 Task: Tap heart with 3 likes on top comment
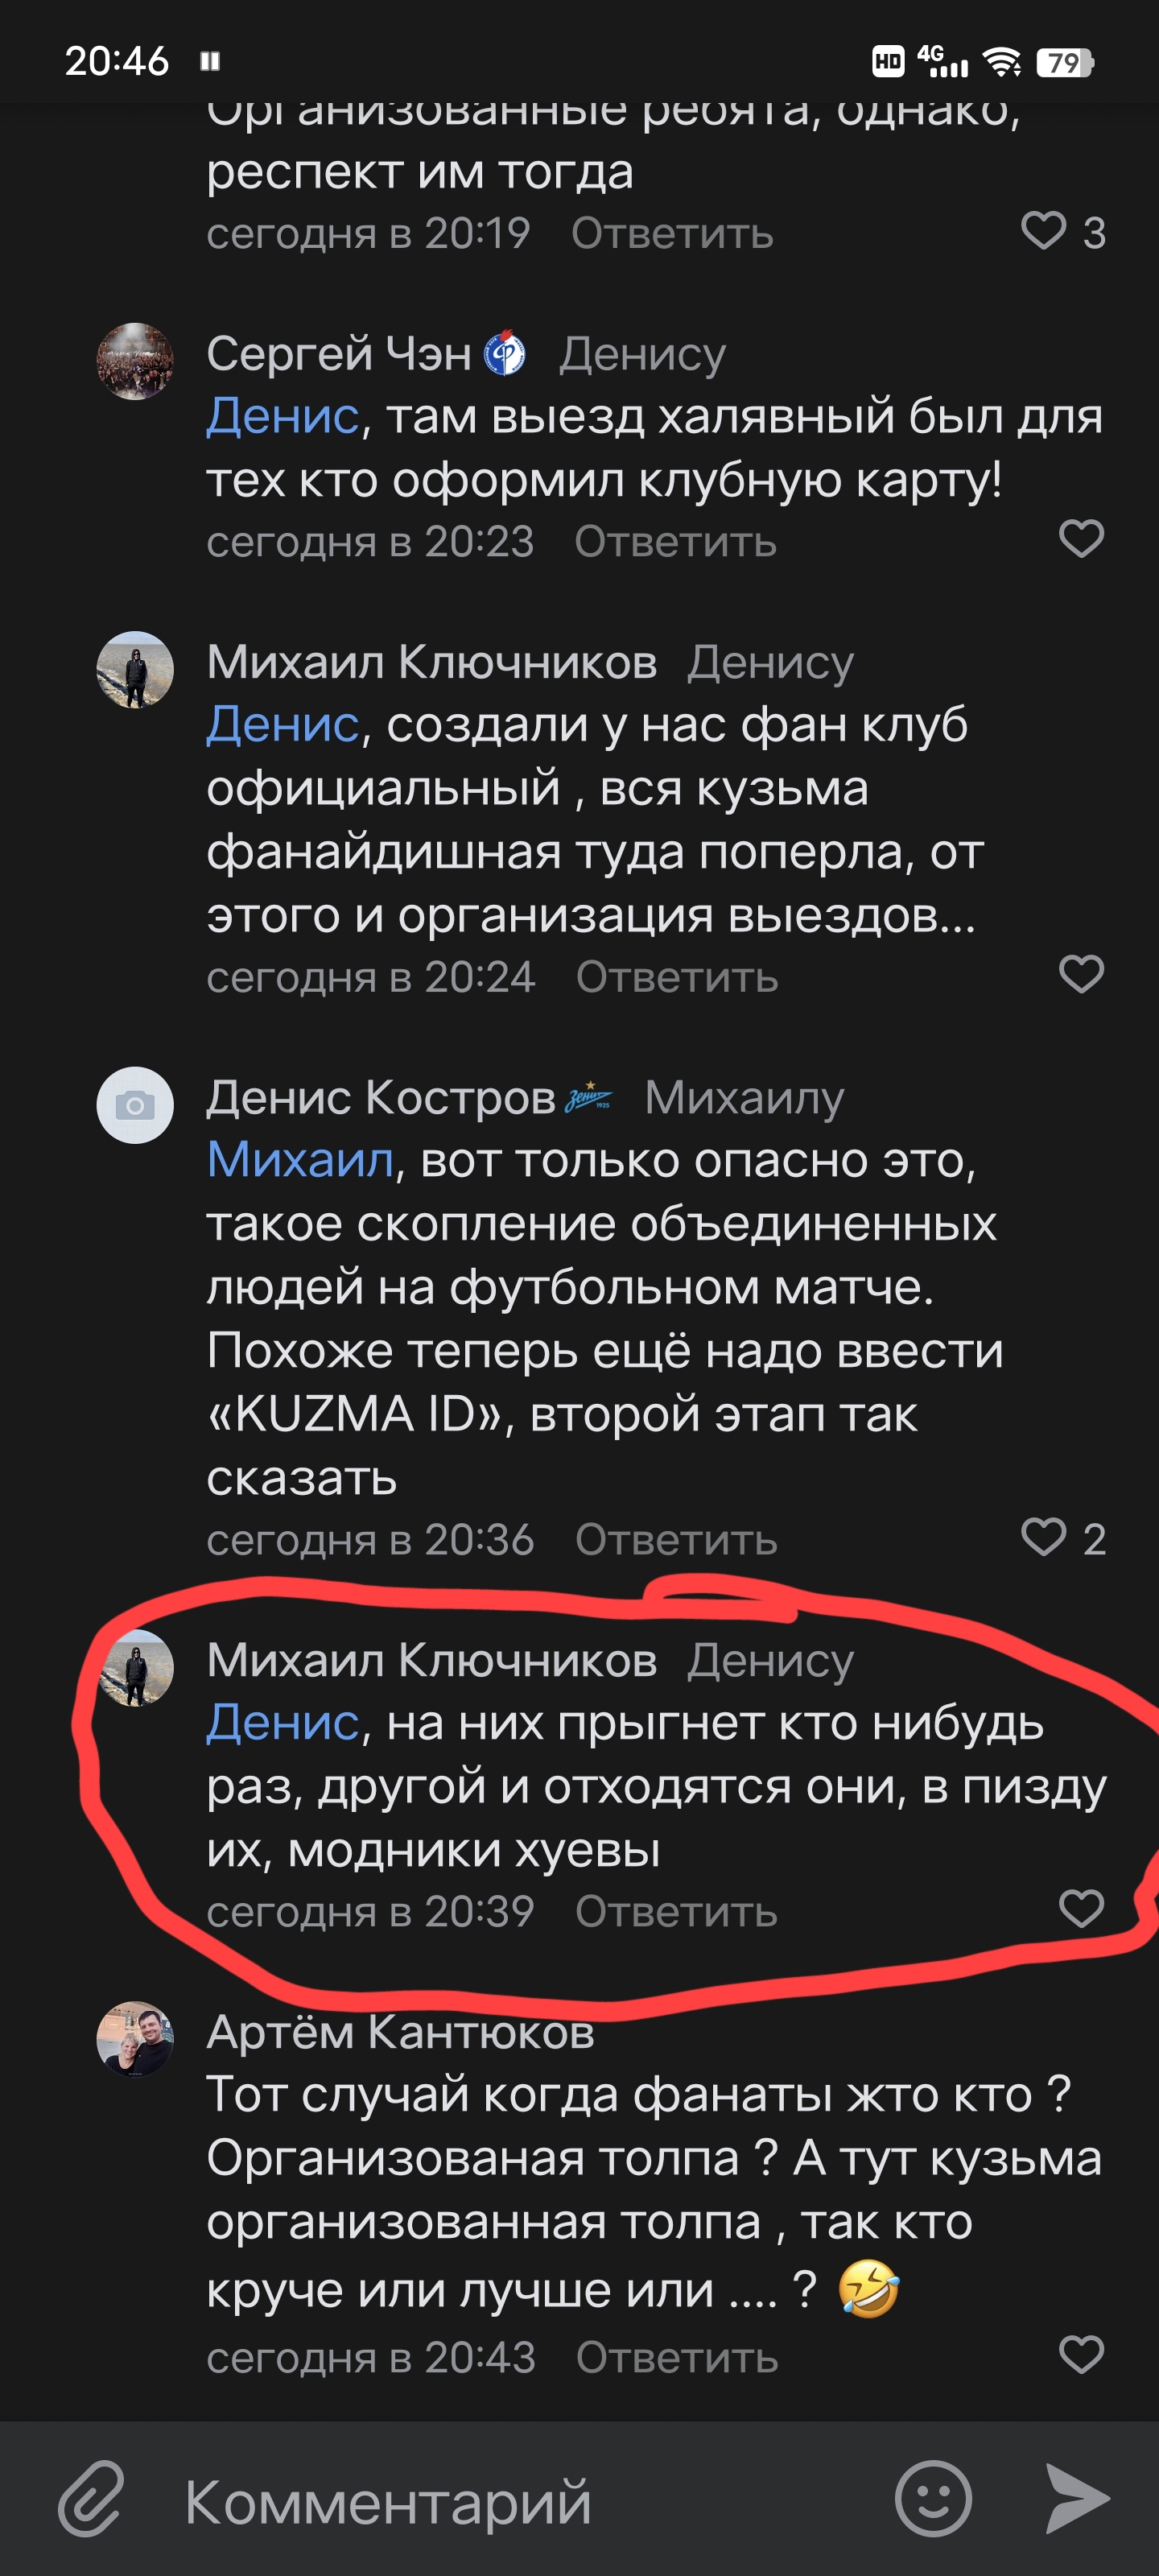tap(1044, 231)
